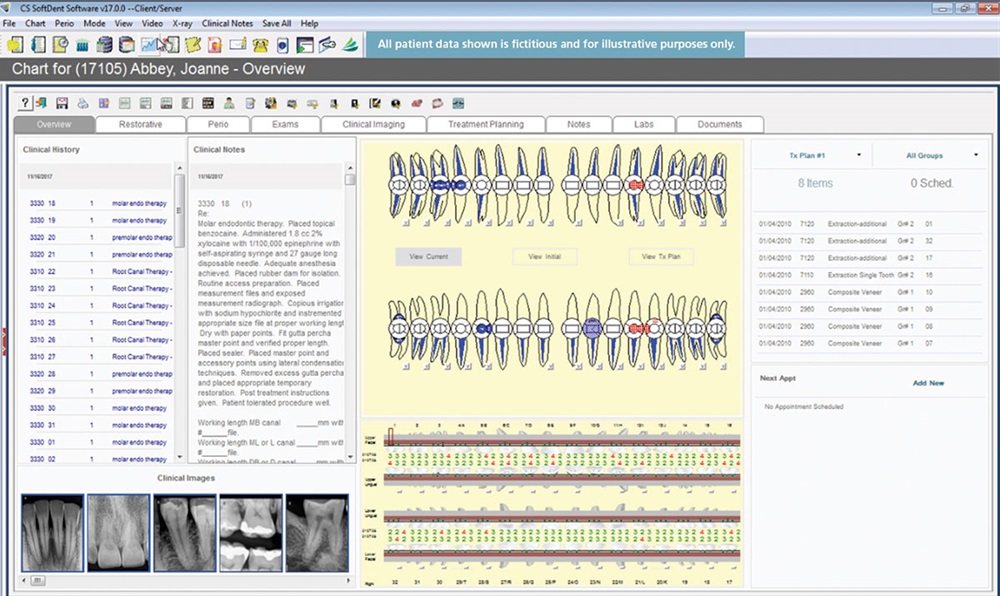Click the question mark help icon
The image size is (1000, 596).
tap(25, 103)
